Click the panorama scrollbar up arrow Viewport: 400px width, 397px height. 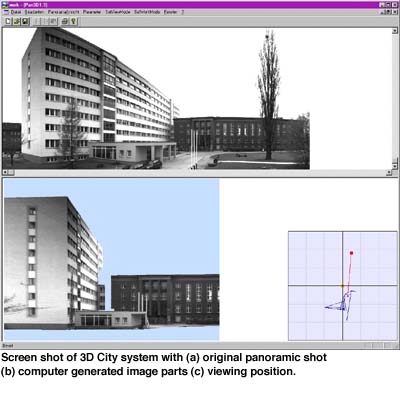point(395,31)
